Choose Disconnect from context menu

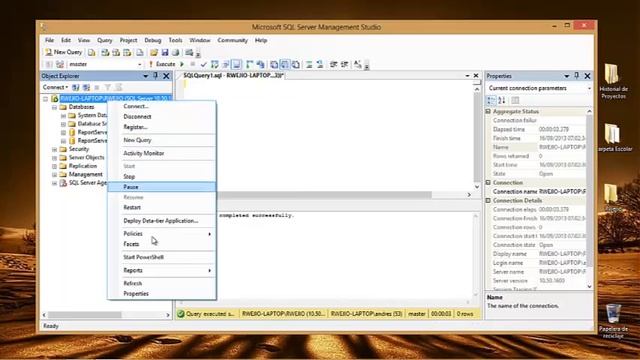tap(161, 117)
